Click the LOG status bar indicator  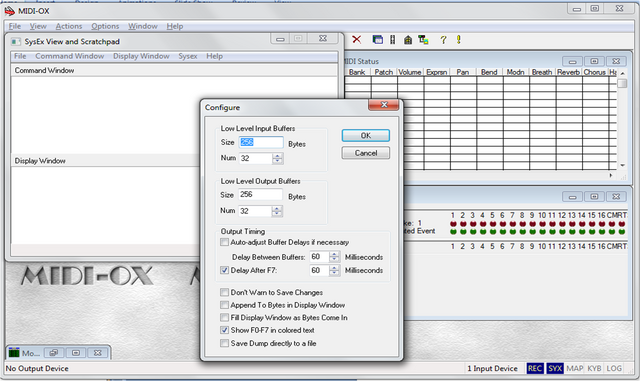tap(614, 368)
